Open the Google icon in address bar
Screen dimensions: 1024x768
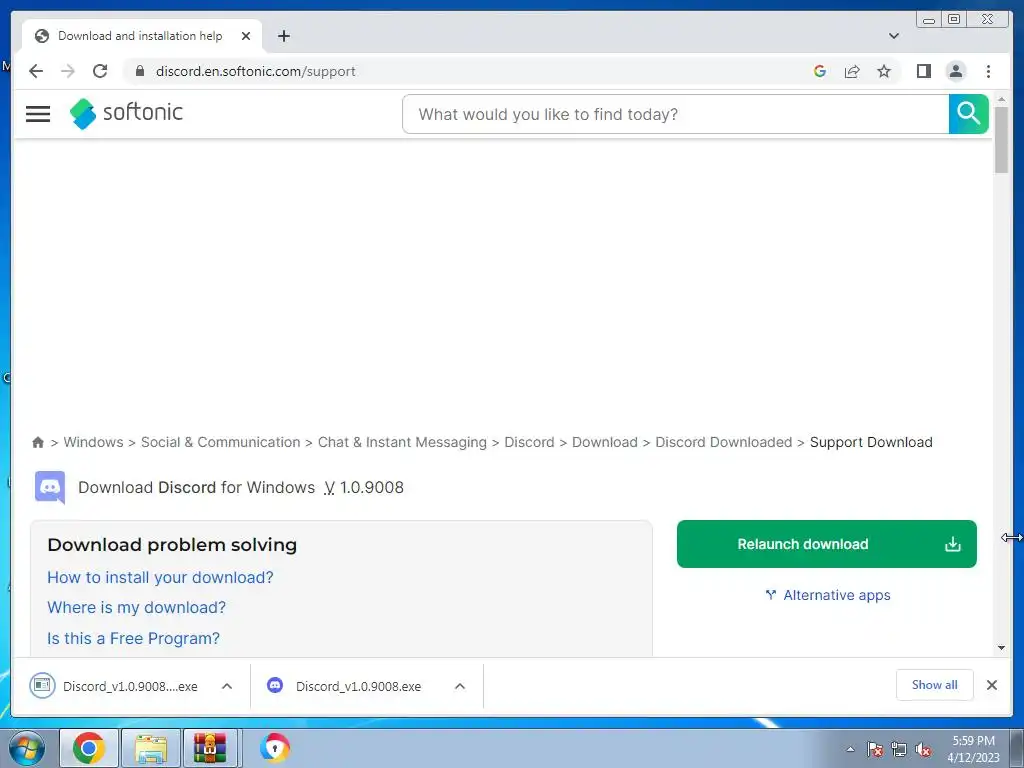pos(820,71)
